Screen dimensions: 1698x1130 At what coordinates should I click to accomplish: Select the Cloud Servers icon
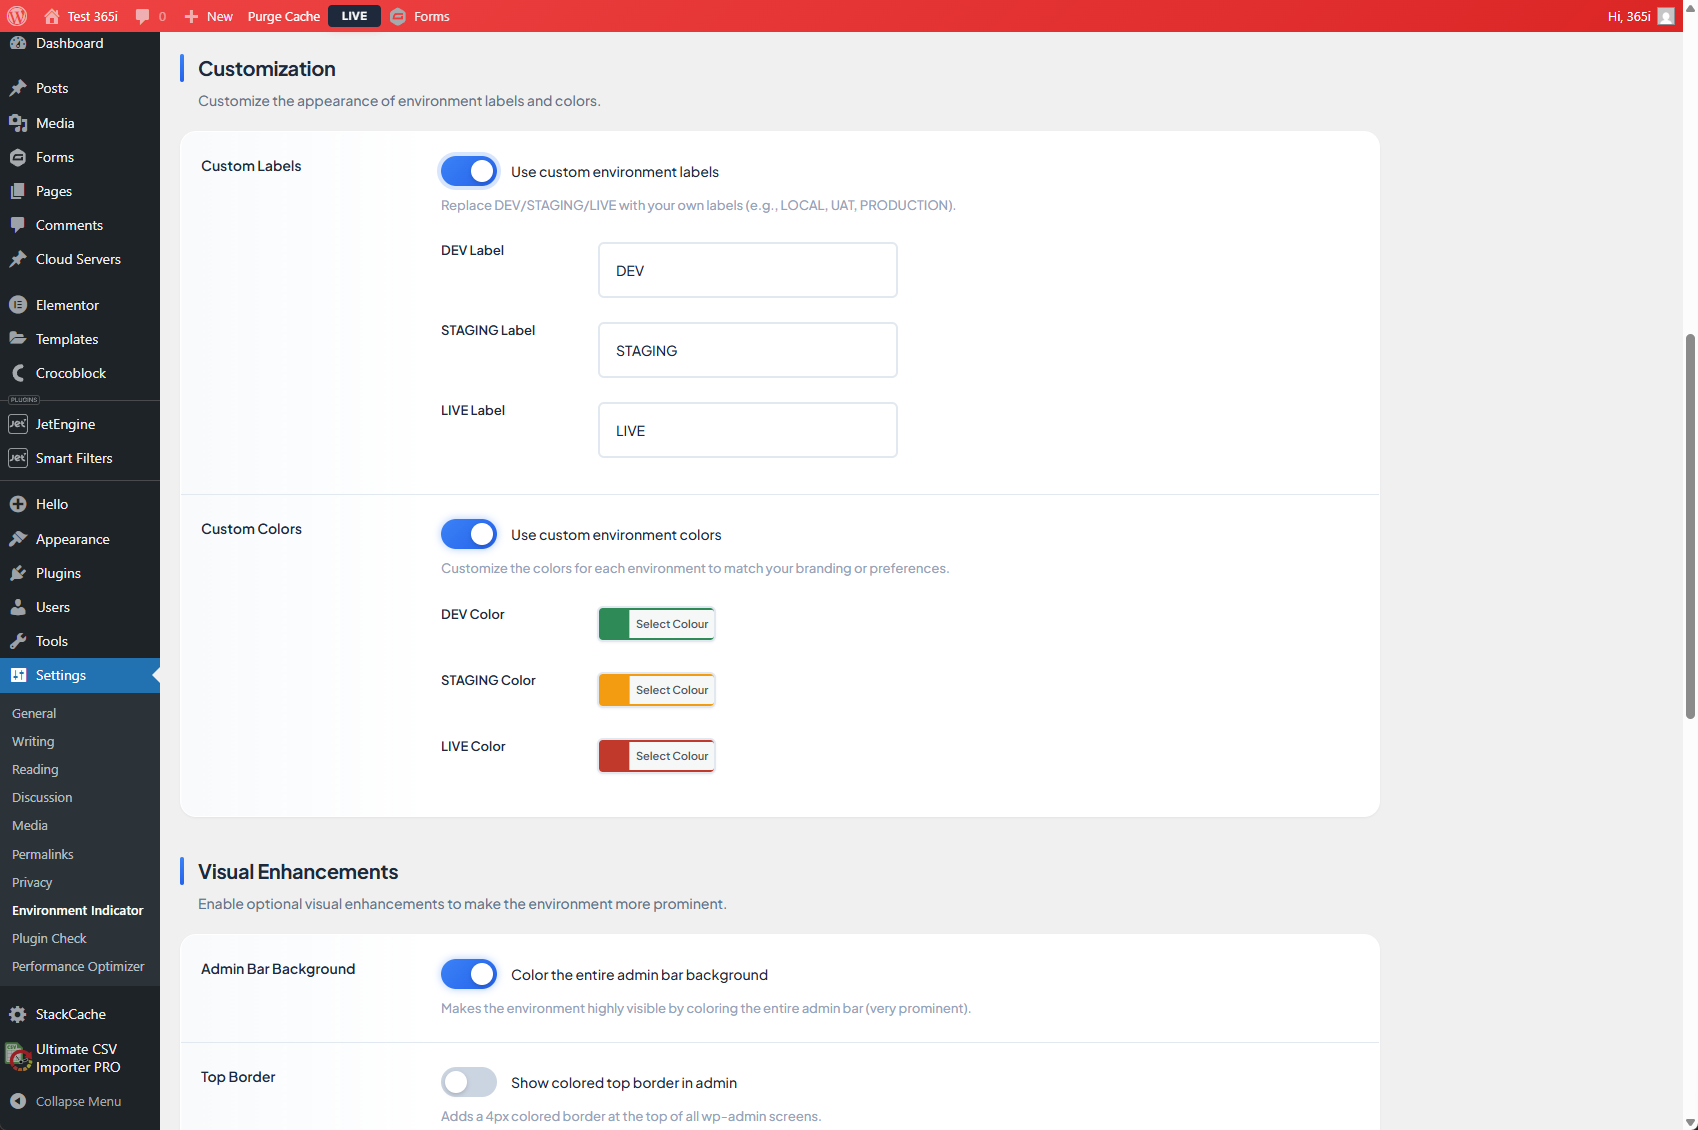17,259
